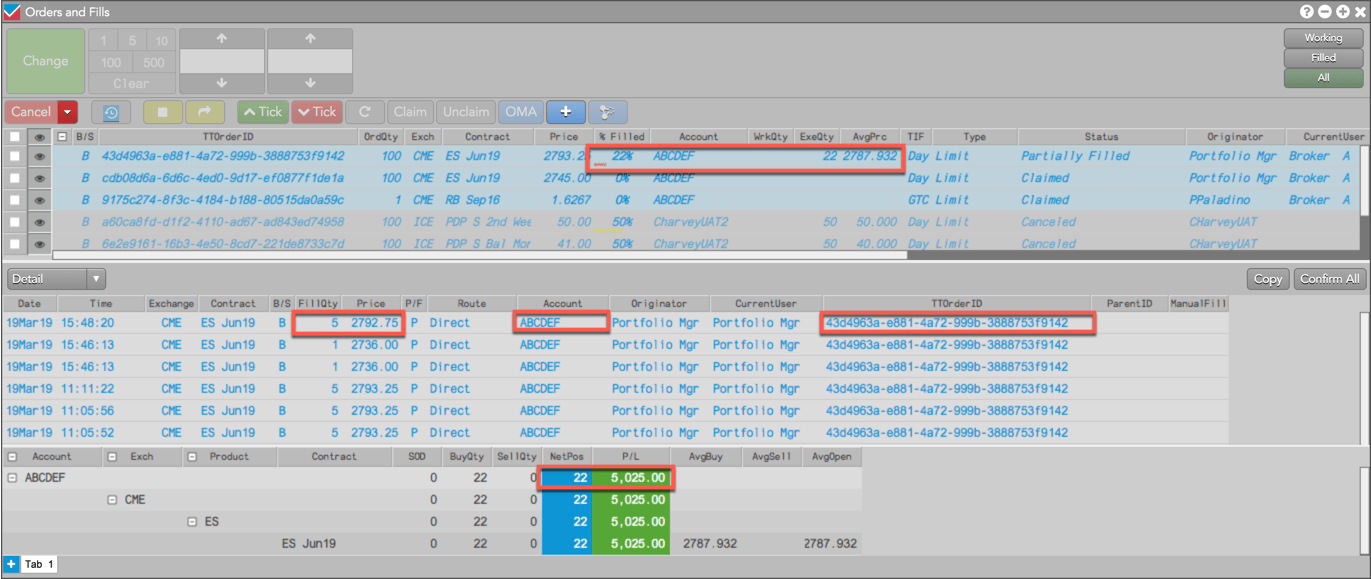Click down arrow on second stepper
This screenshot has width=1371, height=579.
tap(310, 82)
